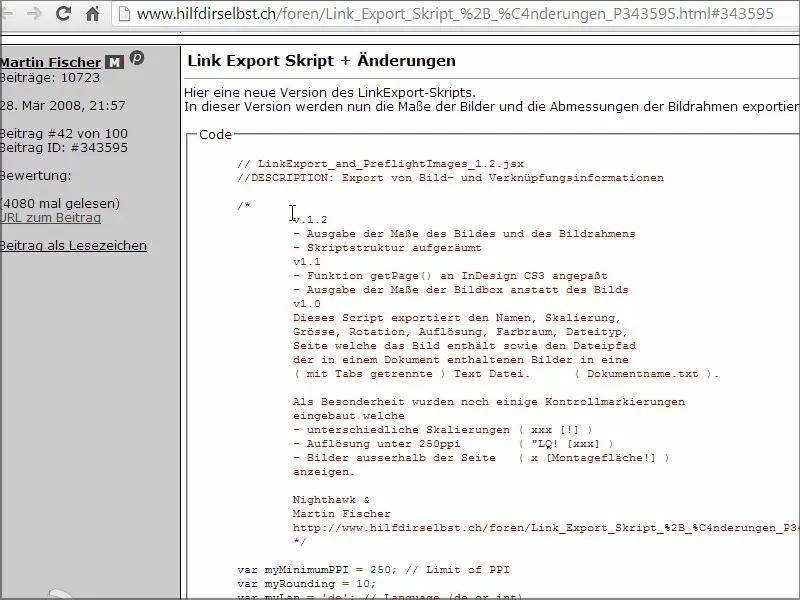Click the 'v1.0' version line
Image resolution: width=800 pixels, height=600 pixels.
(x=307, y=304)
